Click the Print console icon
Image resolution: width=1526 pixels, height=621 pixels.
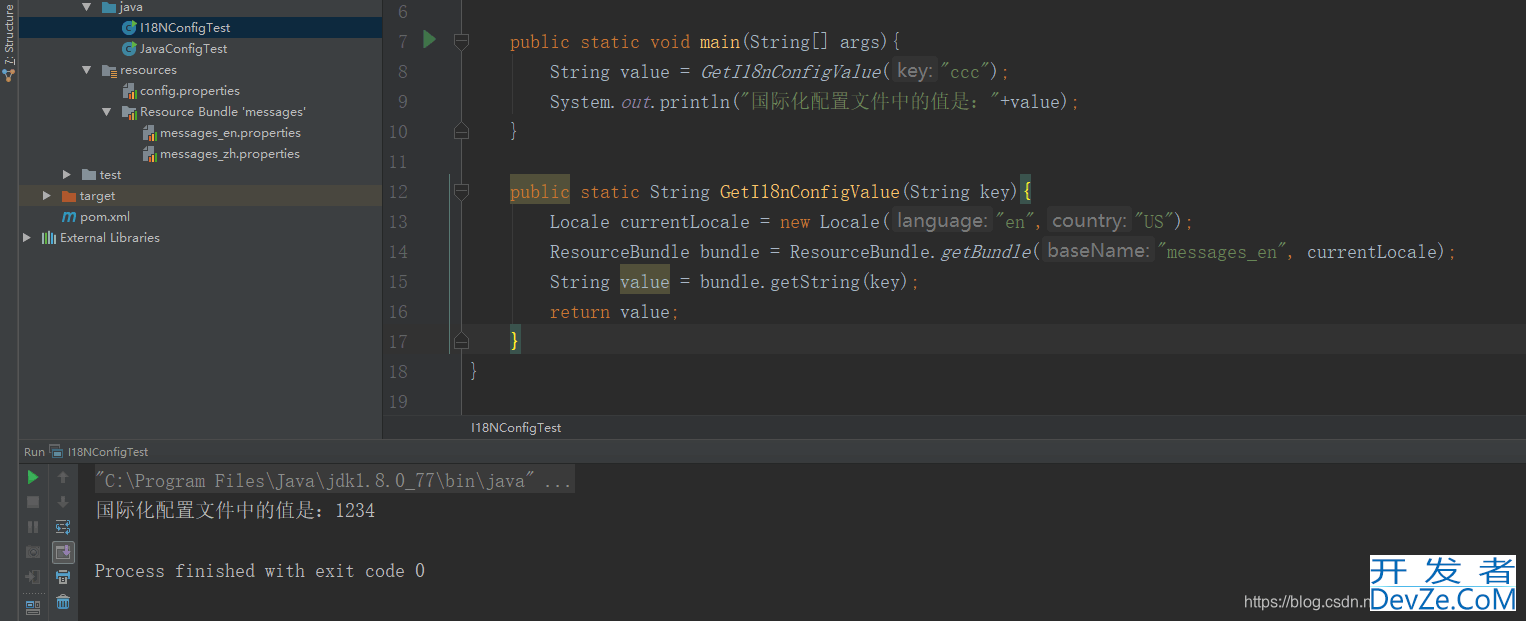coord(63,577)
